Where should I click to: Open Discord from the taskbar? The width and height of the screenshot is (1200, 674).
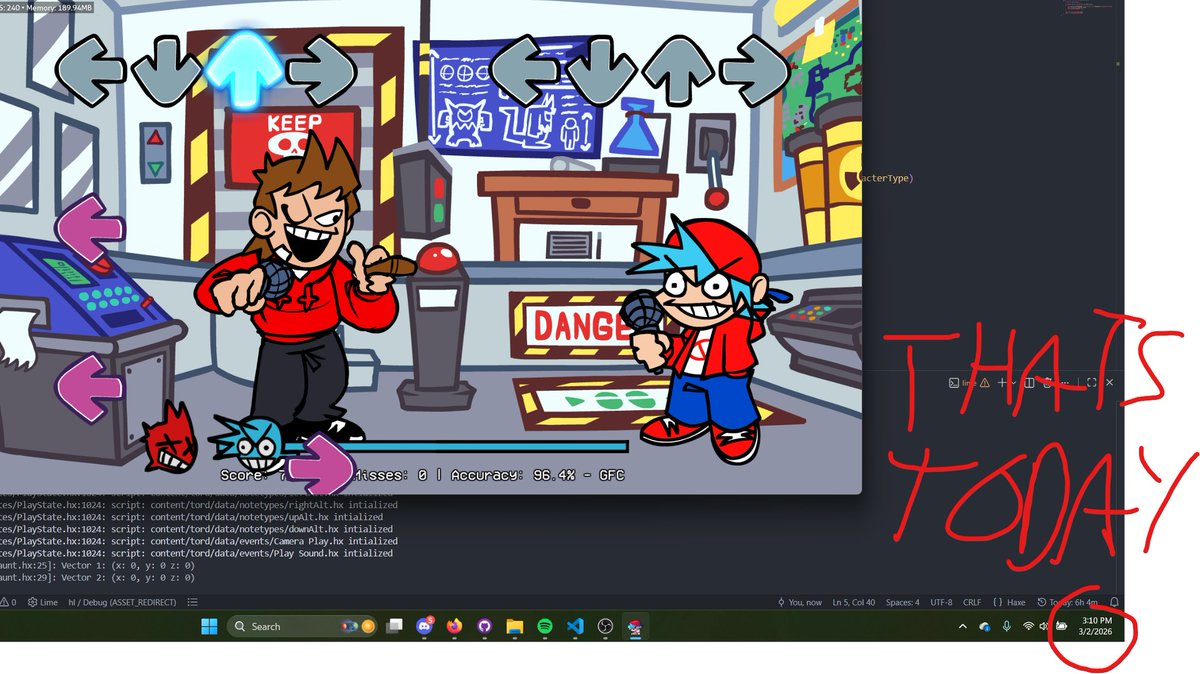point(425,627)
